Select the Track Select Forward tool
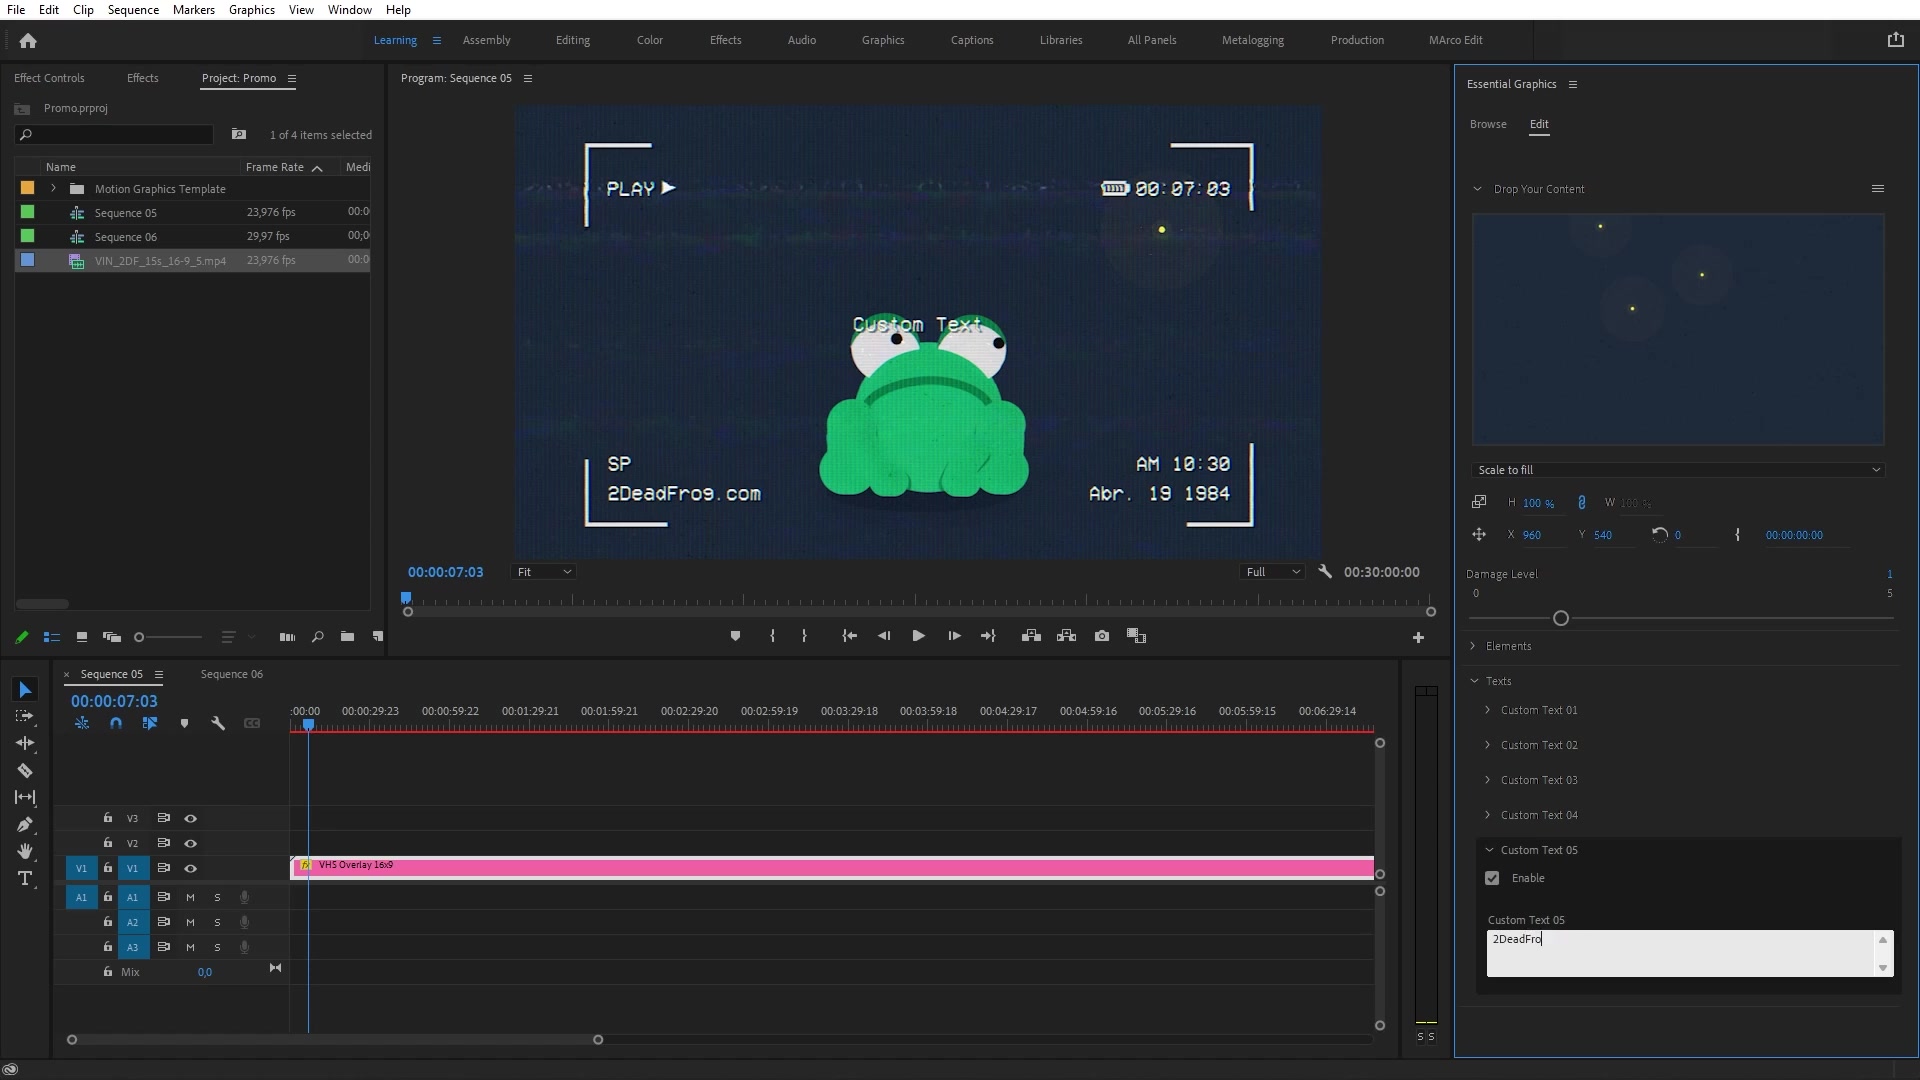This screenshot has width=1920, height=1080. 24,716
